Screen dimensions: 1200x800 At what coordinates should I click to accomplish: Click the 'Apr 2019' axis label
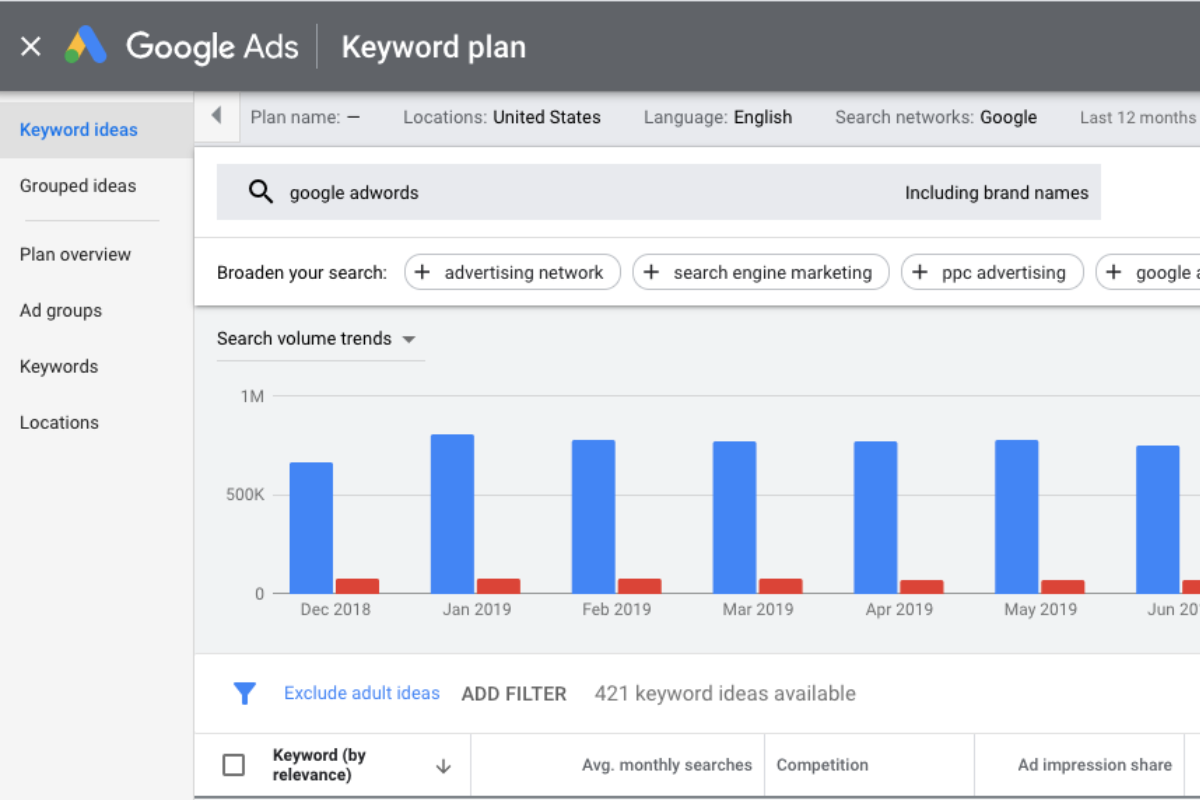tap(899, 609)
